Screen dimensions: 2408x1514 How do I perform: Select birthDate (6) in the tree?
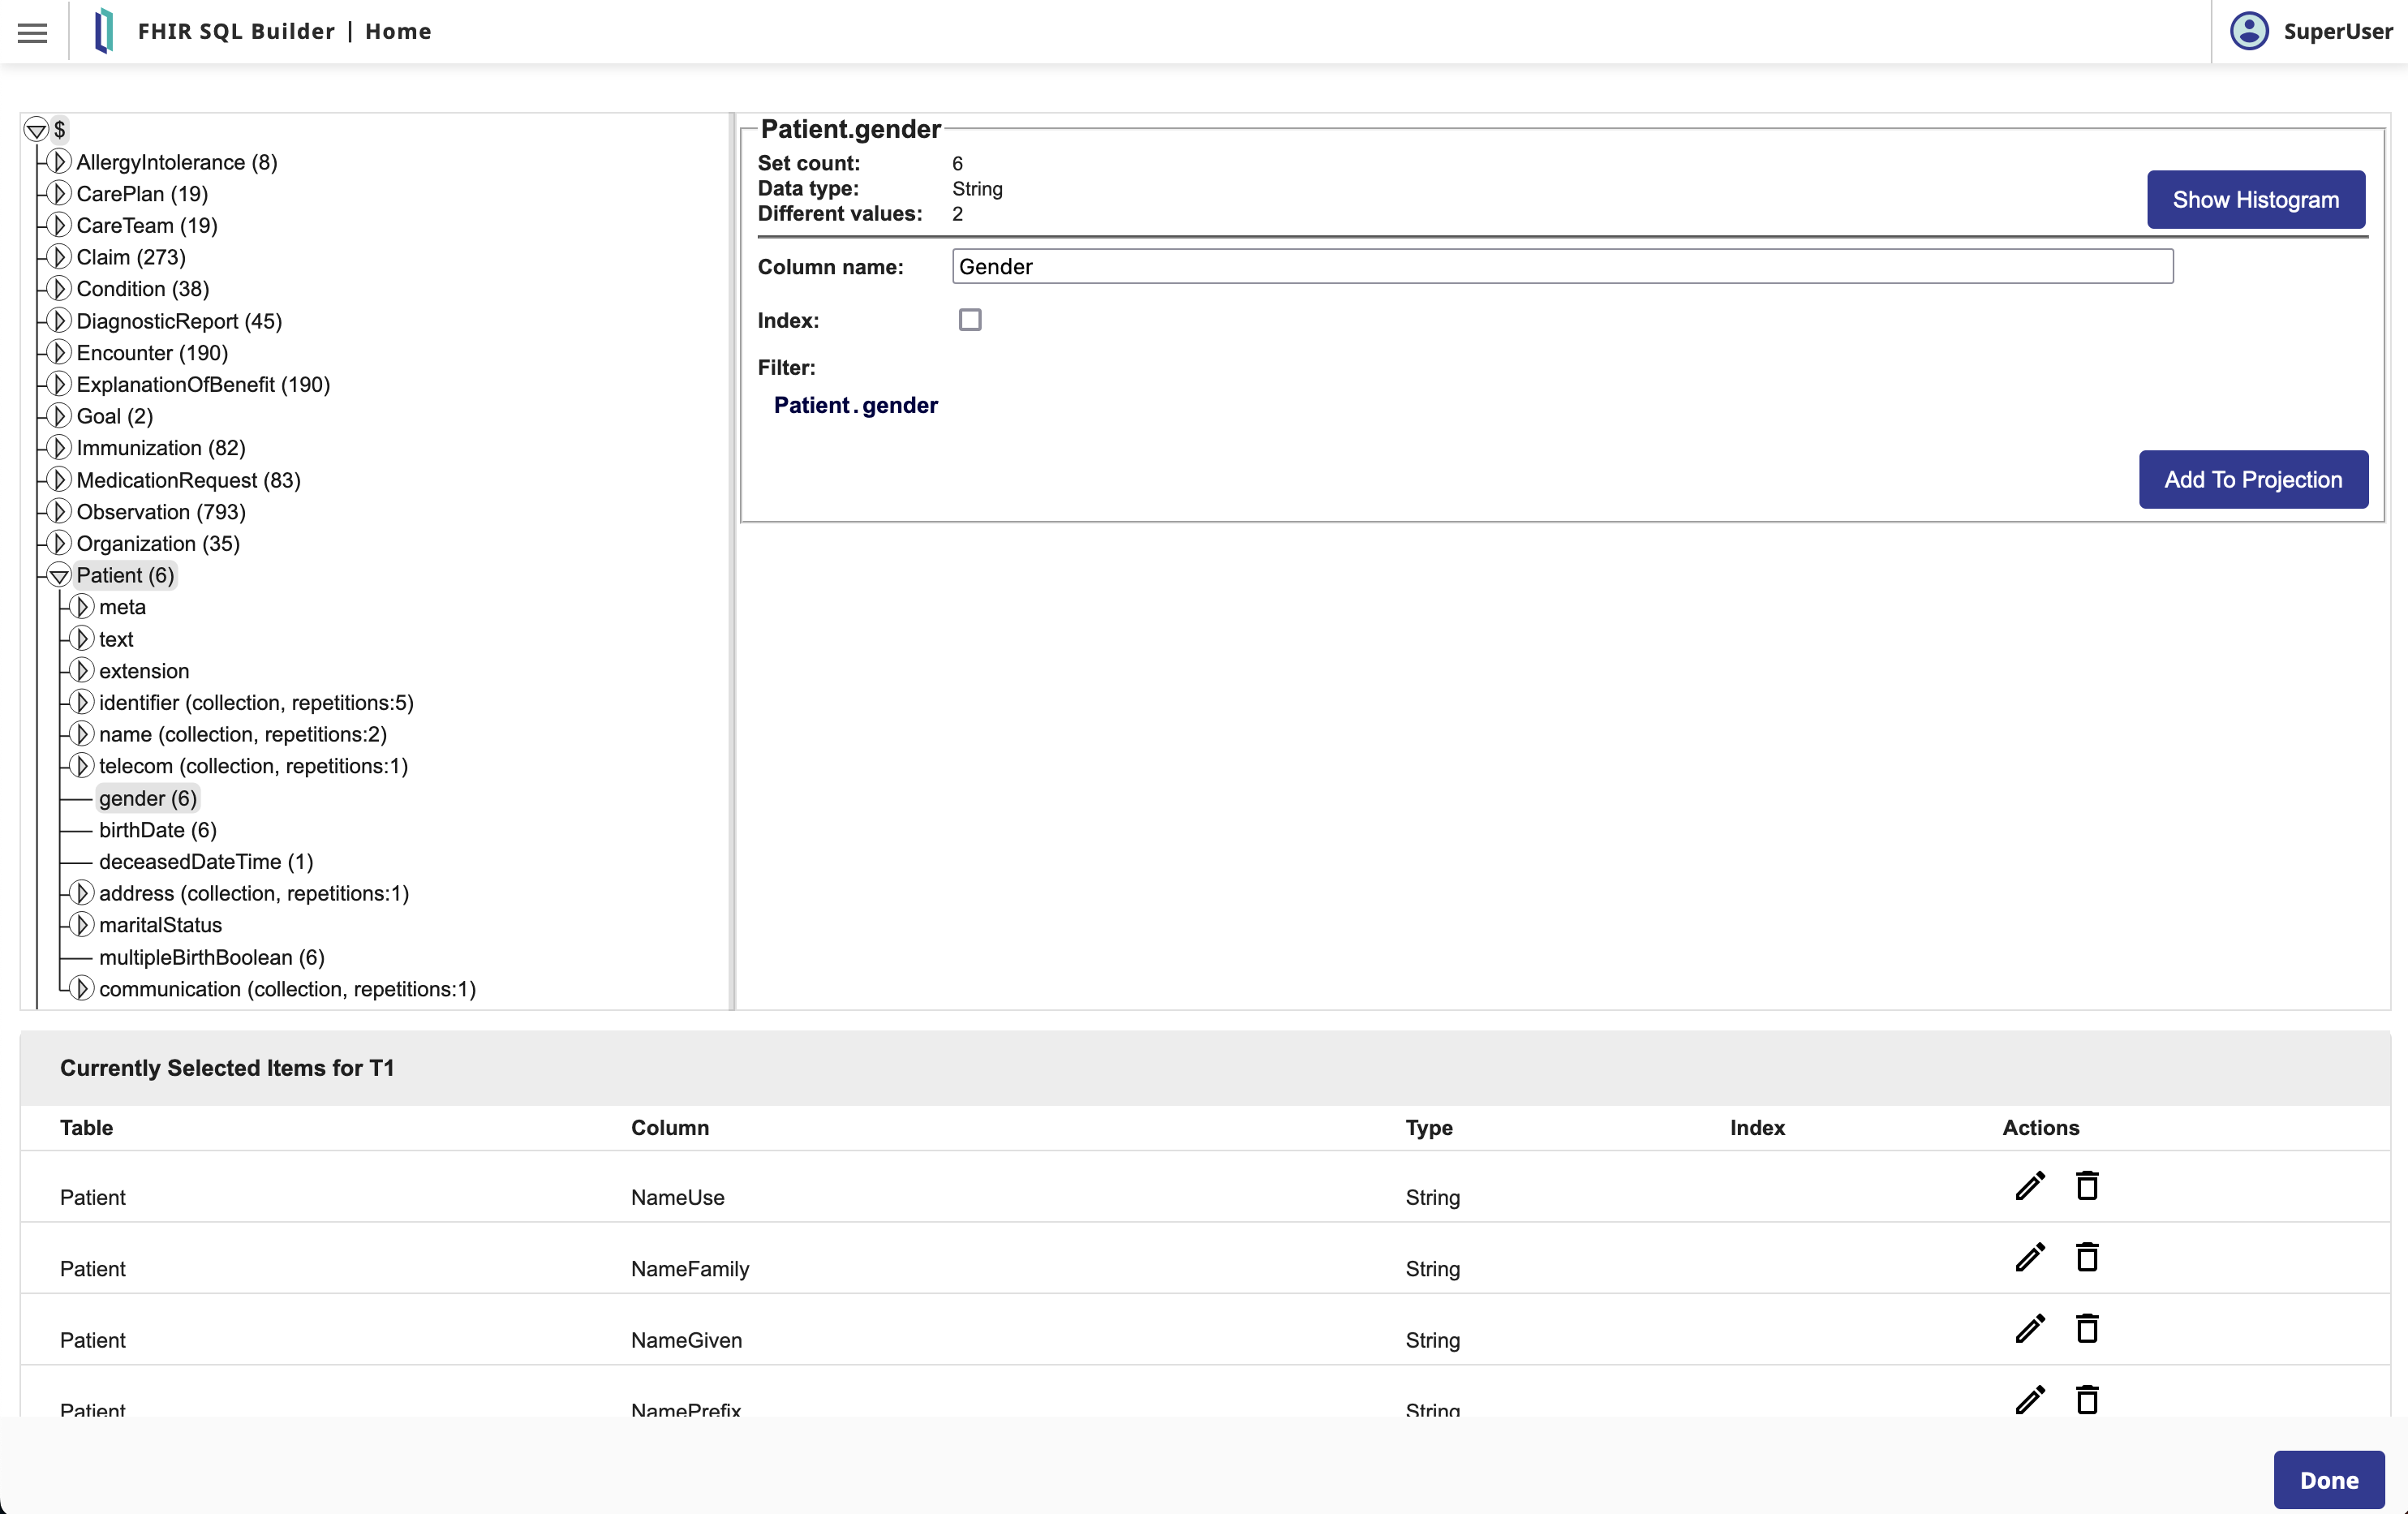click(x=157, y=830)
